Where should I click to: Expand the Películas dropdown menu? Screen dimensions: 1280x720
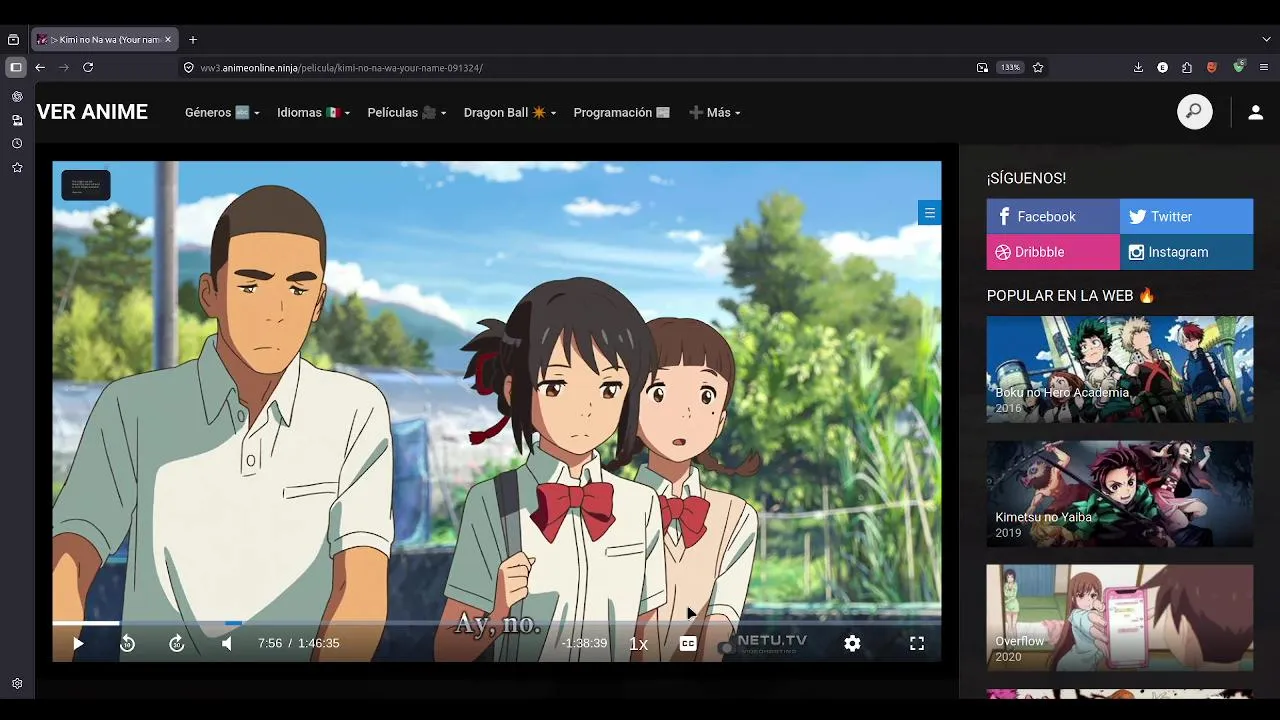click(406, 113)
